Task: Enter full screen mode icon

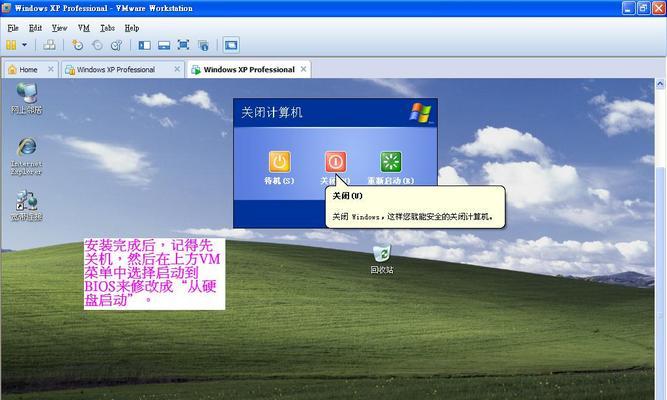Action: coord(183,45)
